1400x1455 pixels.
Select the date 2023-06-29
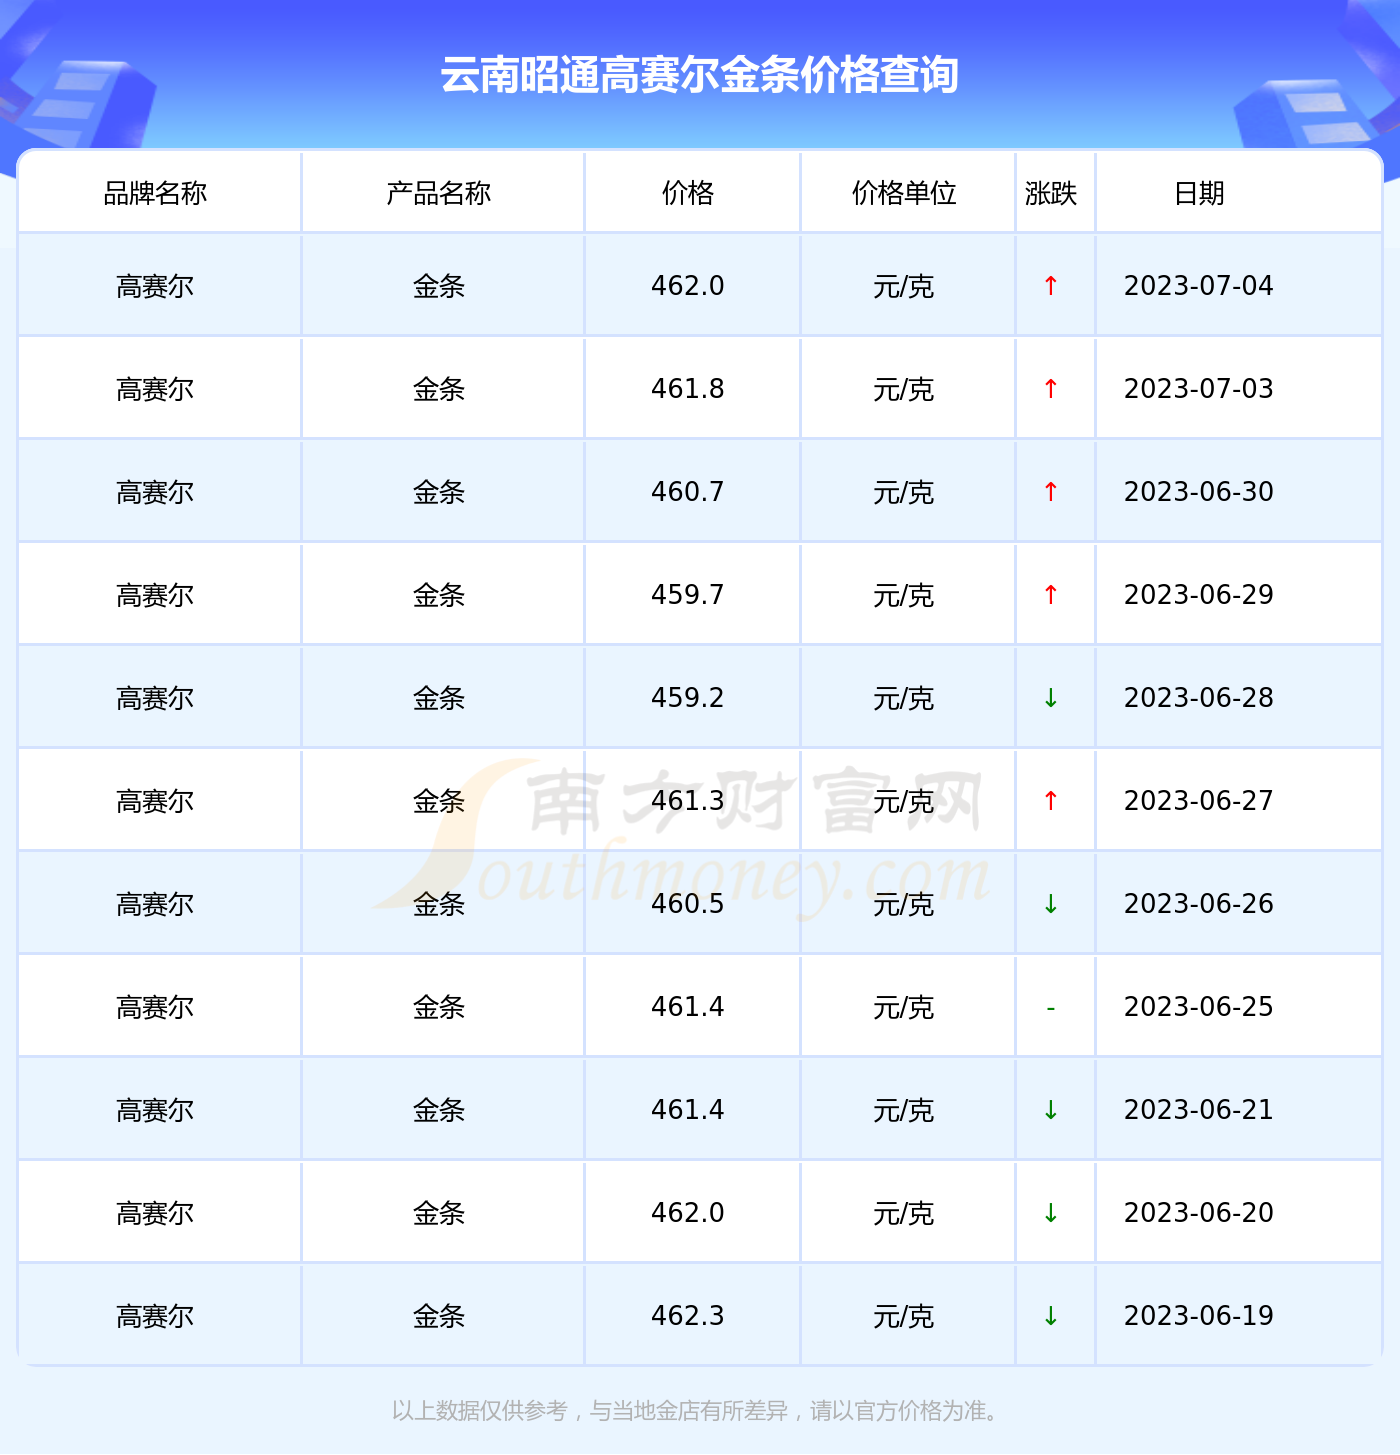(1199, 595)
